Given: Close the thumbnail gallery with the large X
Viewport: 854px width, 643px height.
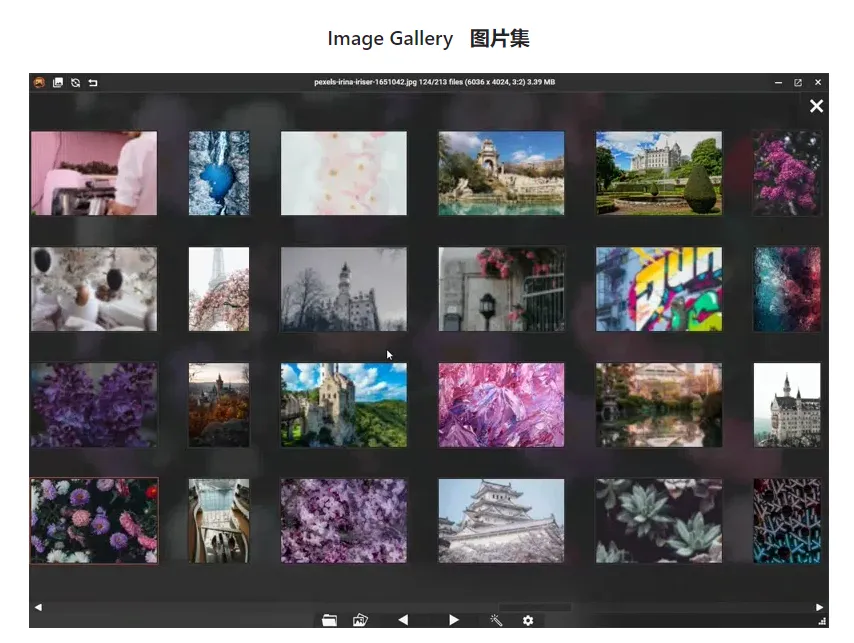Looking at the screenshot, I should [816, 106].
